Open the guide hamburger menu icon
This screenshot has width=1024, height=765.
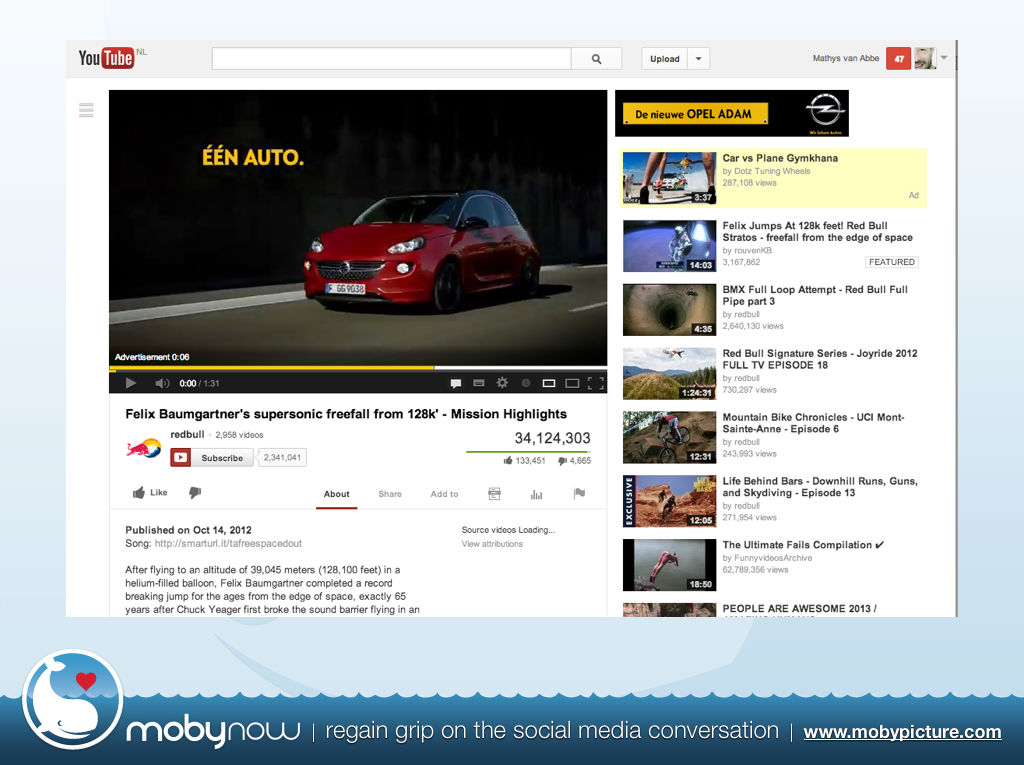[x=86, y=110]
